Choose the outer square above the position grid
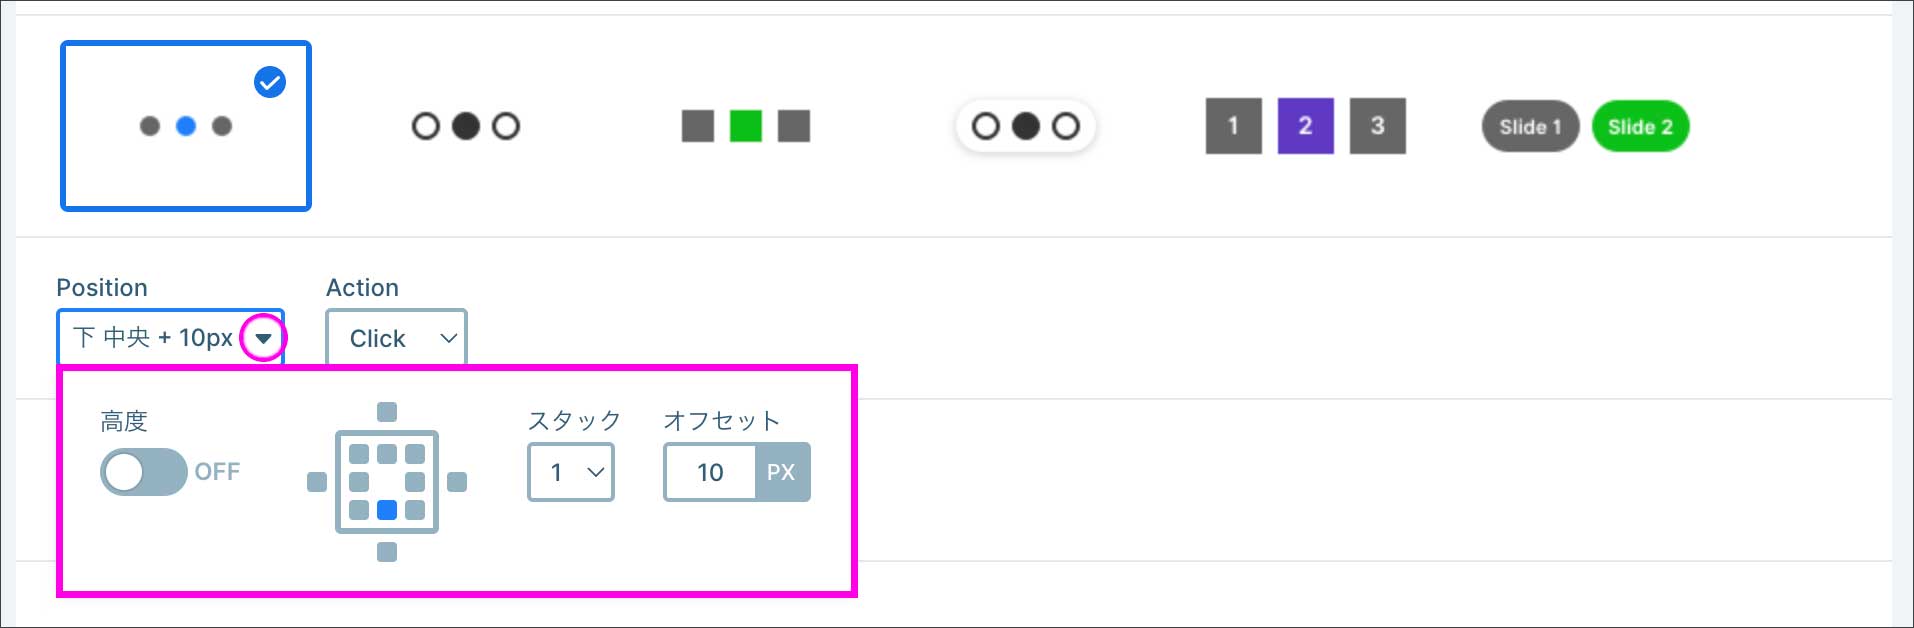The height and width of the screenshot is (628, 1914). tap(387, 412)
